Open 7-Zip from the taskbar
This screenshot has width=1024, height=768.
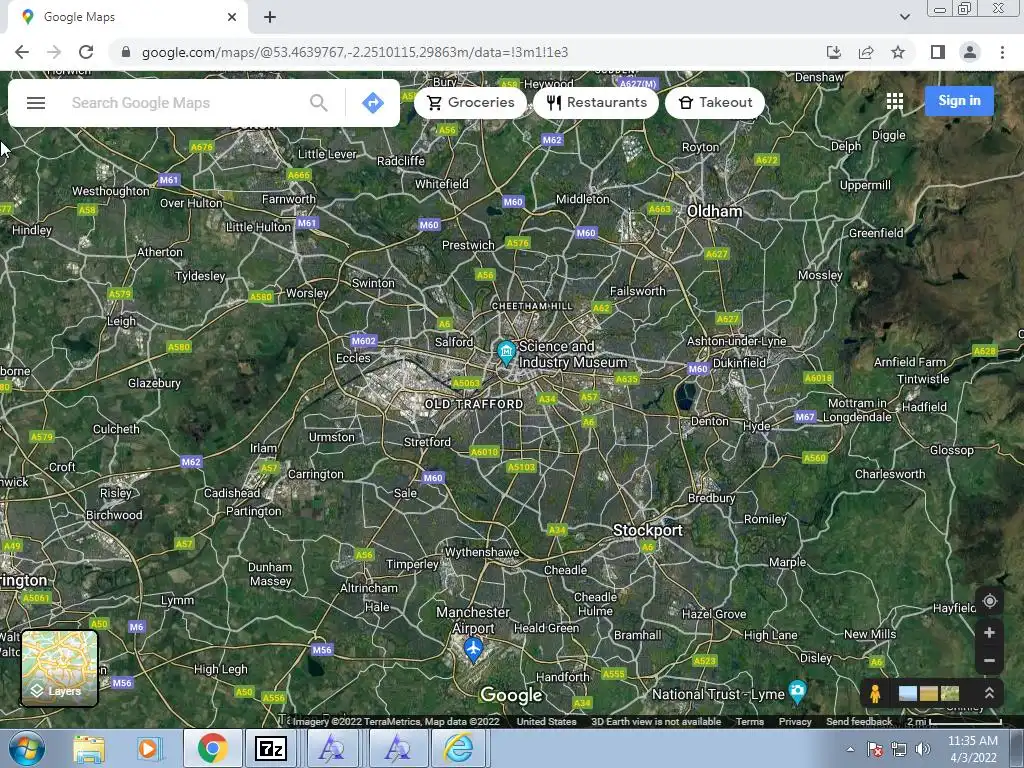pos(270,748)
